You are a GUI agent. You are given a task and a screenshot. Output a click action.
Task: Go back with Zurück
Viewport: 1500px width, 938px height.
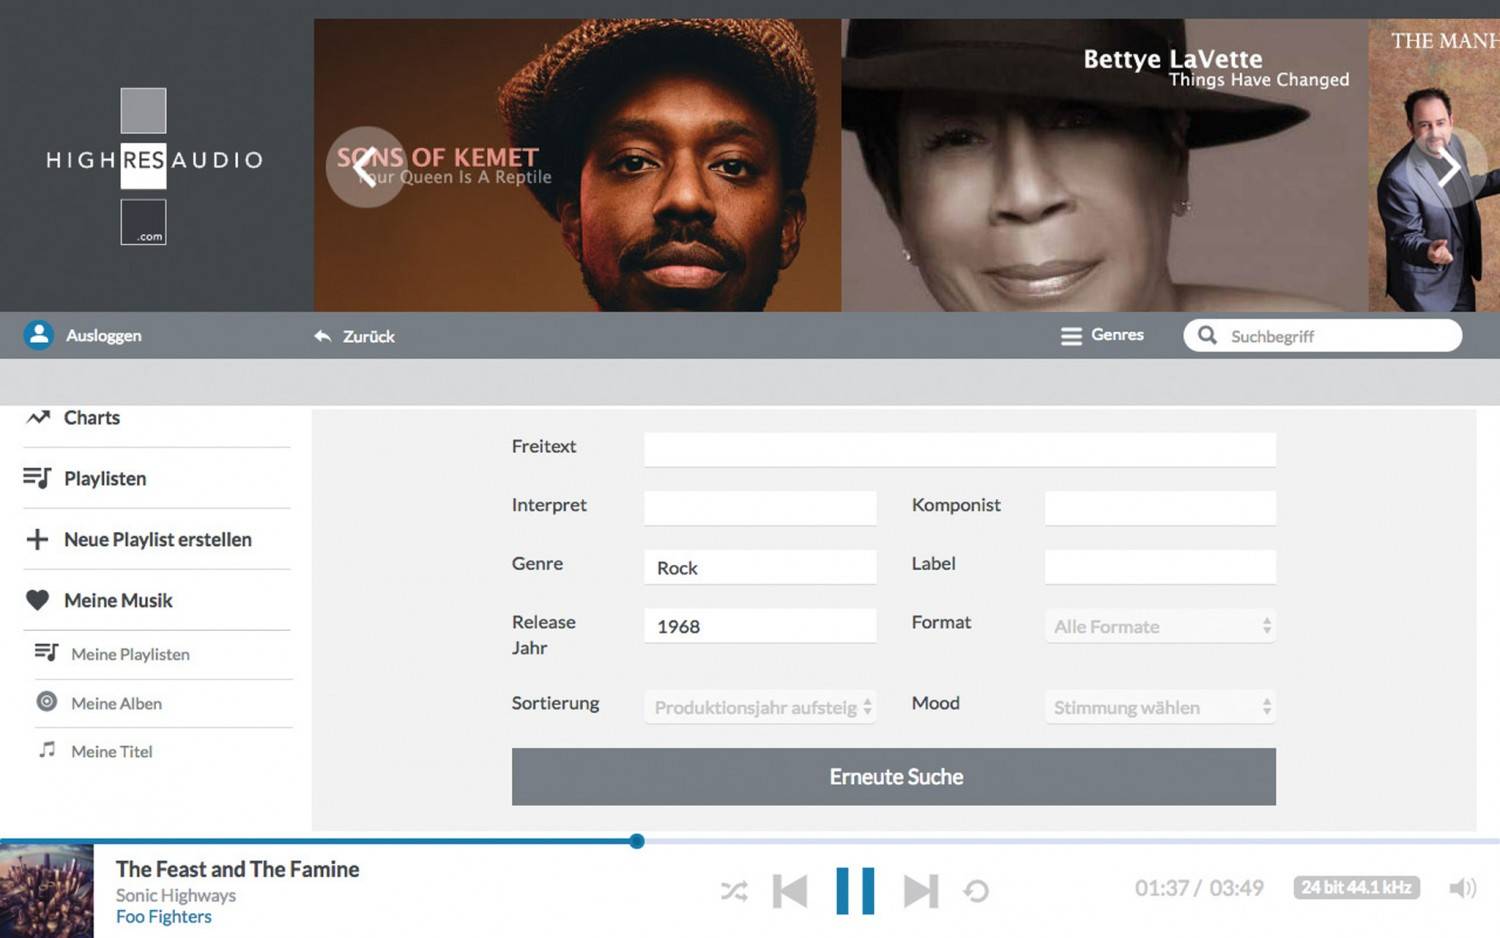[369, 337]
